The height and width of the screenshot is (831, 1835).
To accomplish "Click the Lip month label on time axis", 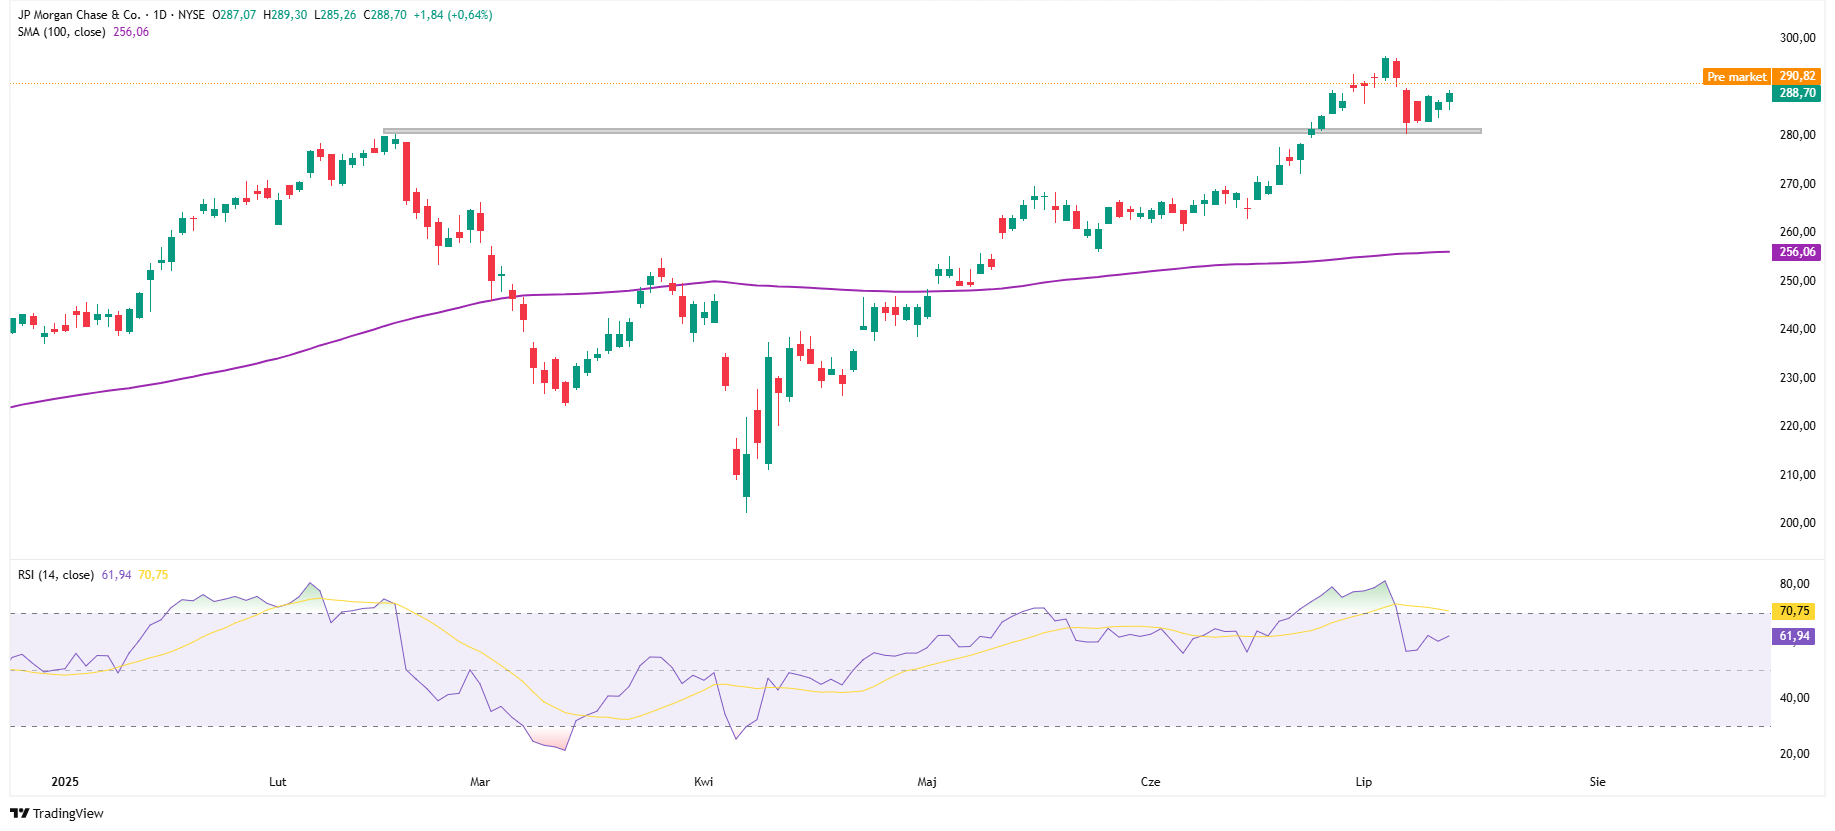I will click(1364, 782).
